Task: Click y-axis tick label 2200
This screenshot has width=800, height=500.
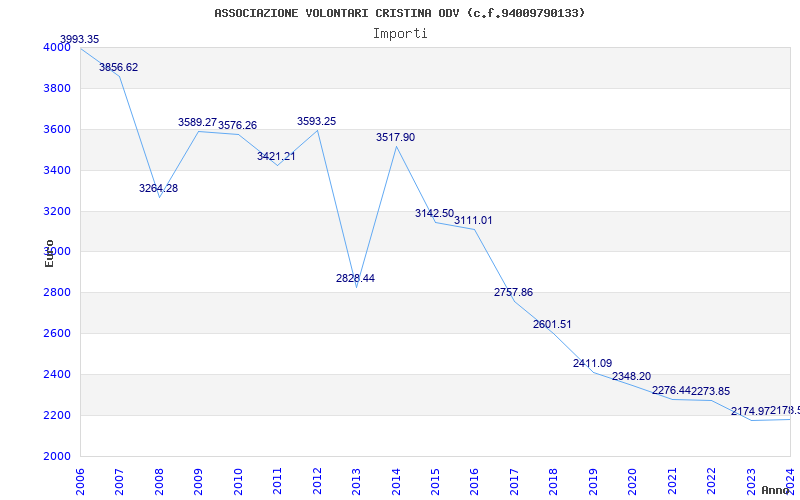Action: tap(57, 415)
